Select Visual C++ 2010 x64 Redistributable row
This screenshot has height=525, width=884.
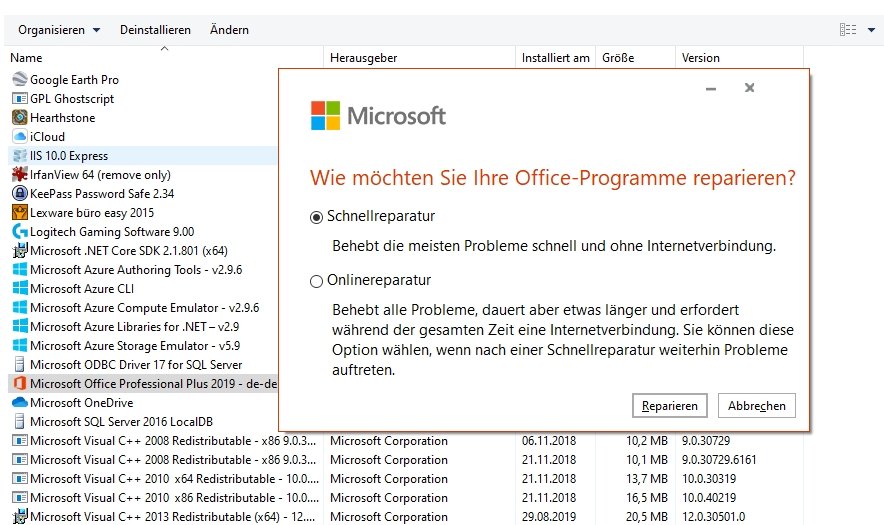(x=406, y=478)
